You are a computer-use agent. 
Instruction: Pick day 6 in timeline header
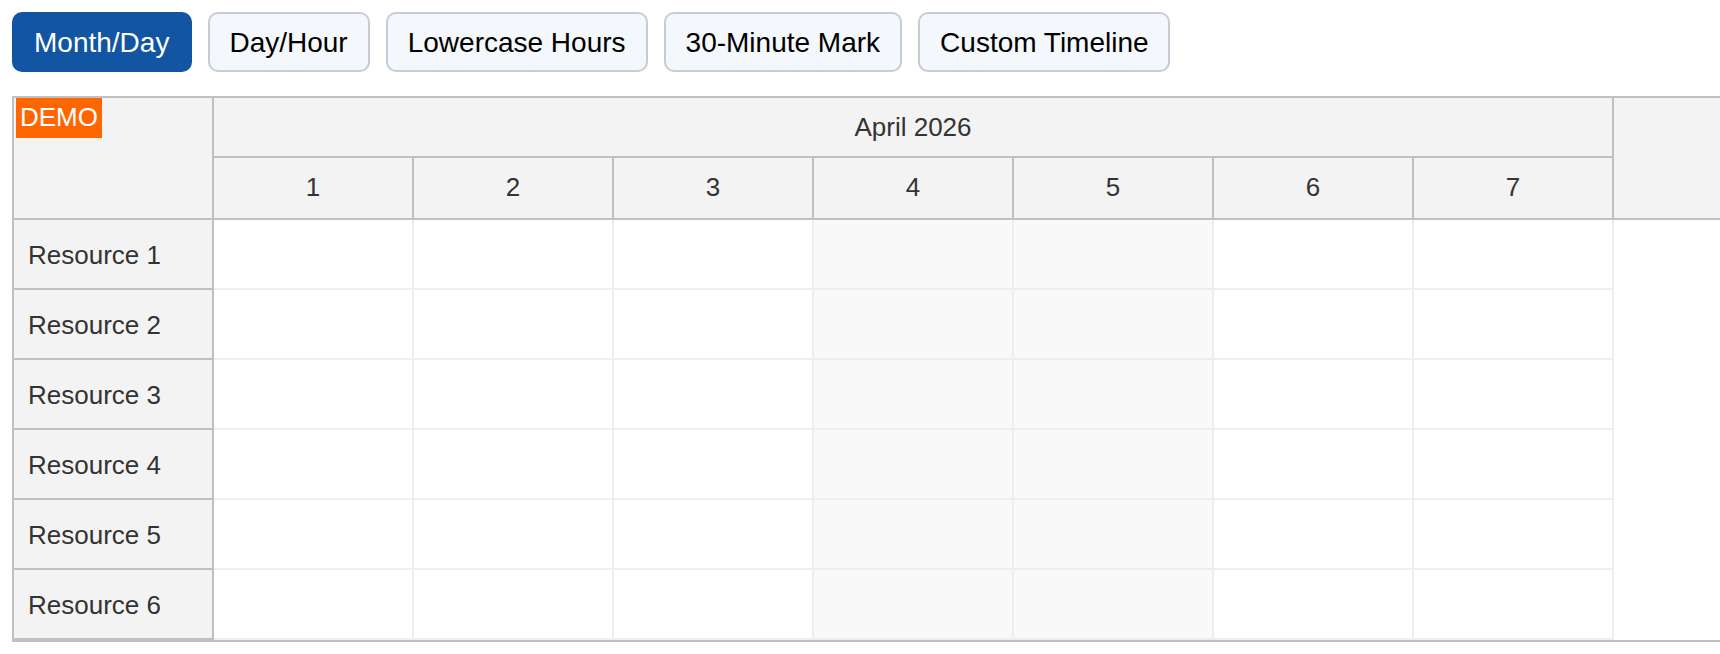coord(1313,188)
